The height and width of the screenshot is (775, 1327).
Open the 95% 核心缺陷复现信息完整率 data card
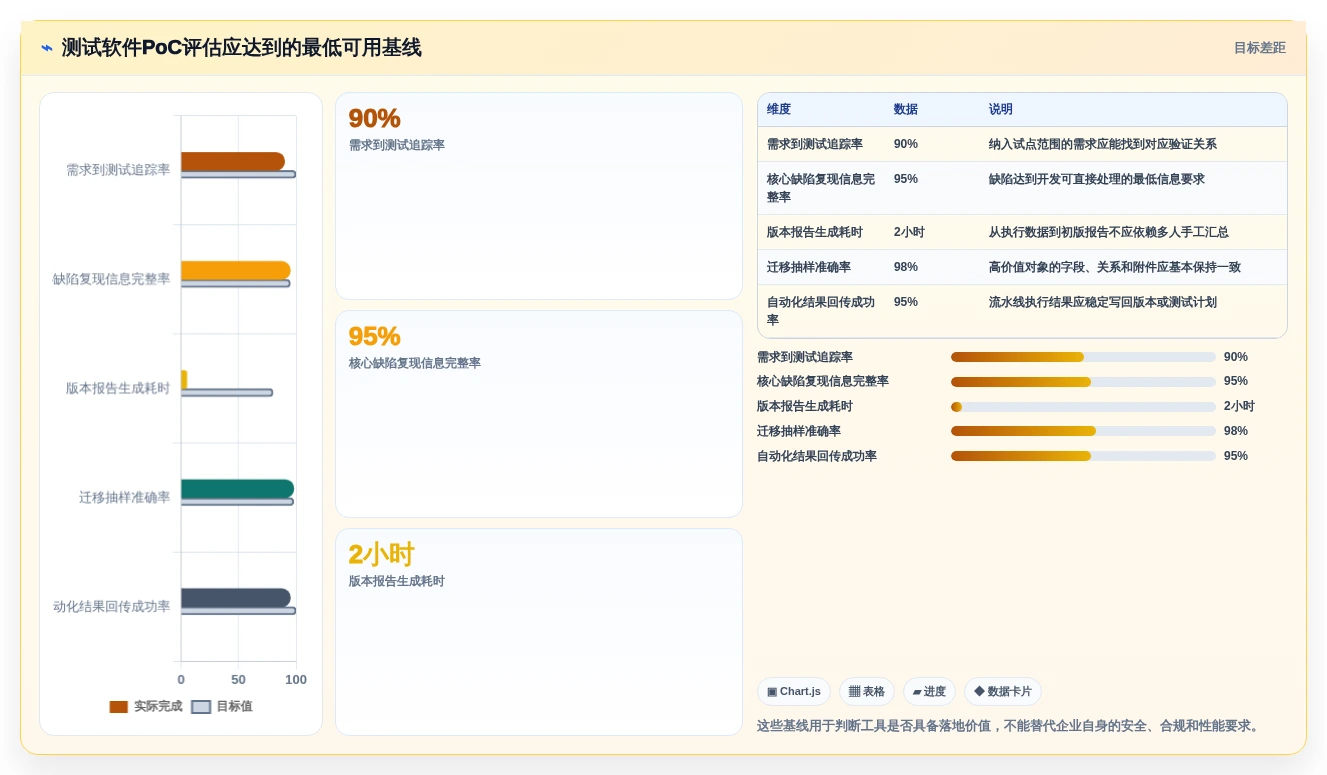point(539,414)
